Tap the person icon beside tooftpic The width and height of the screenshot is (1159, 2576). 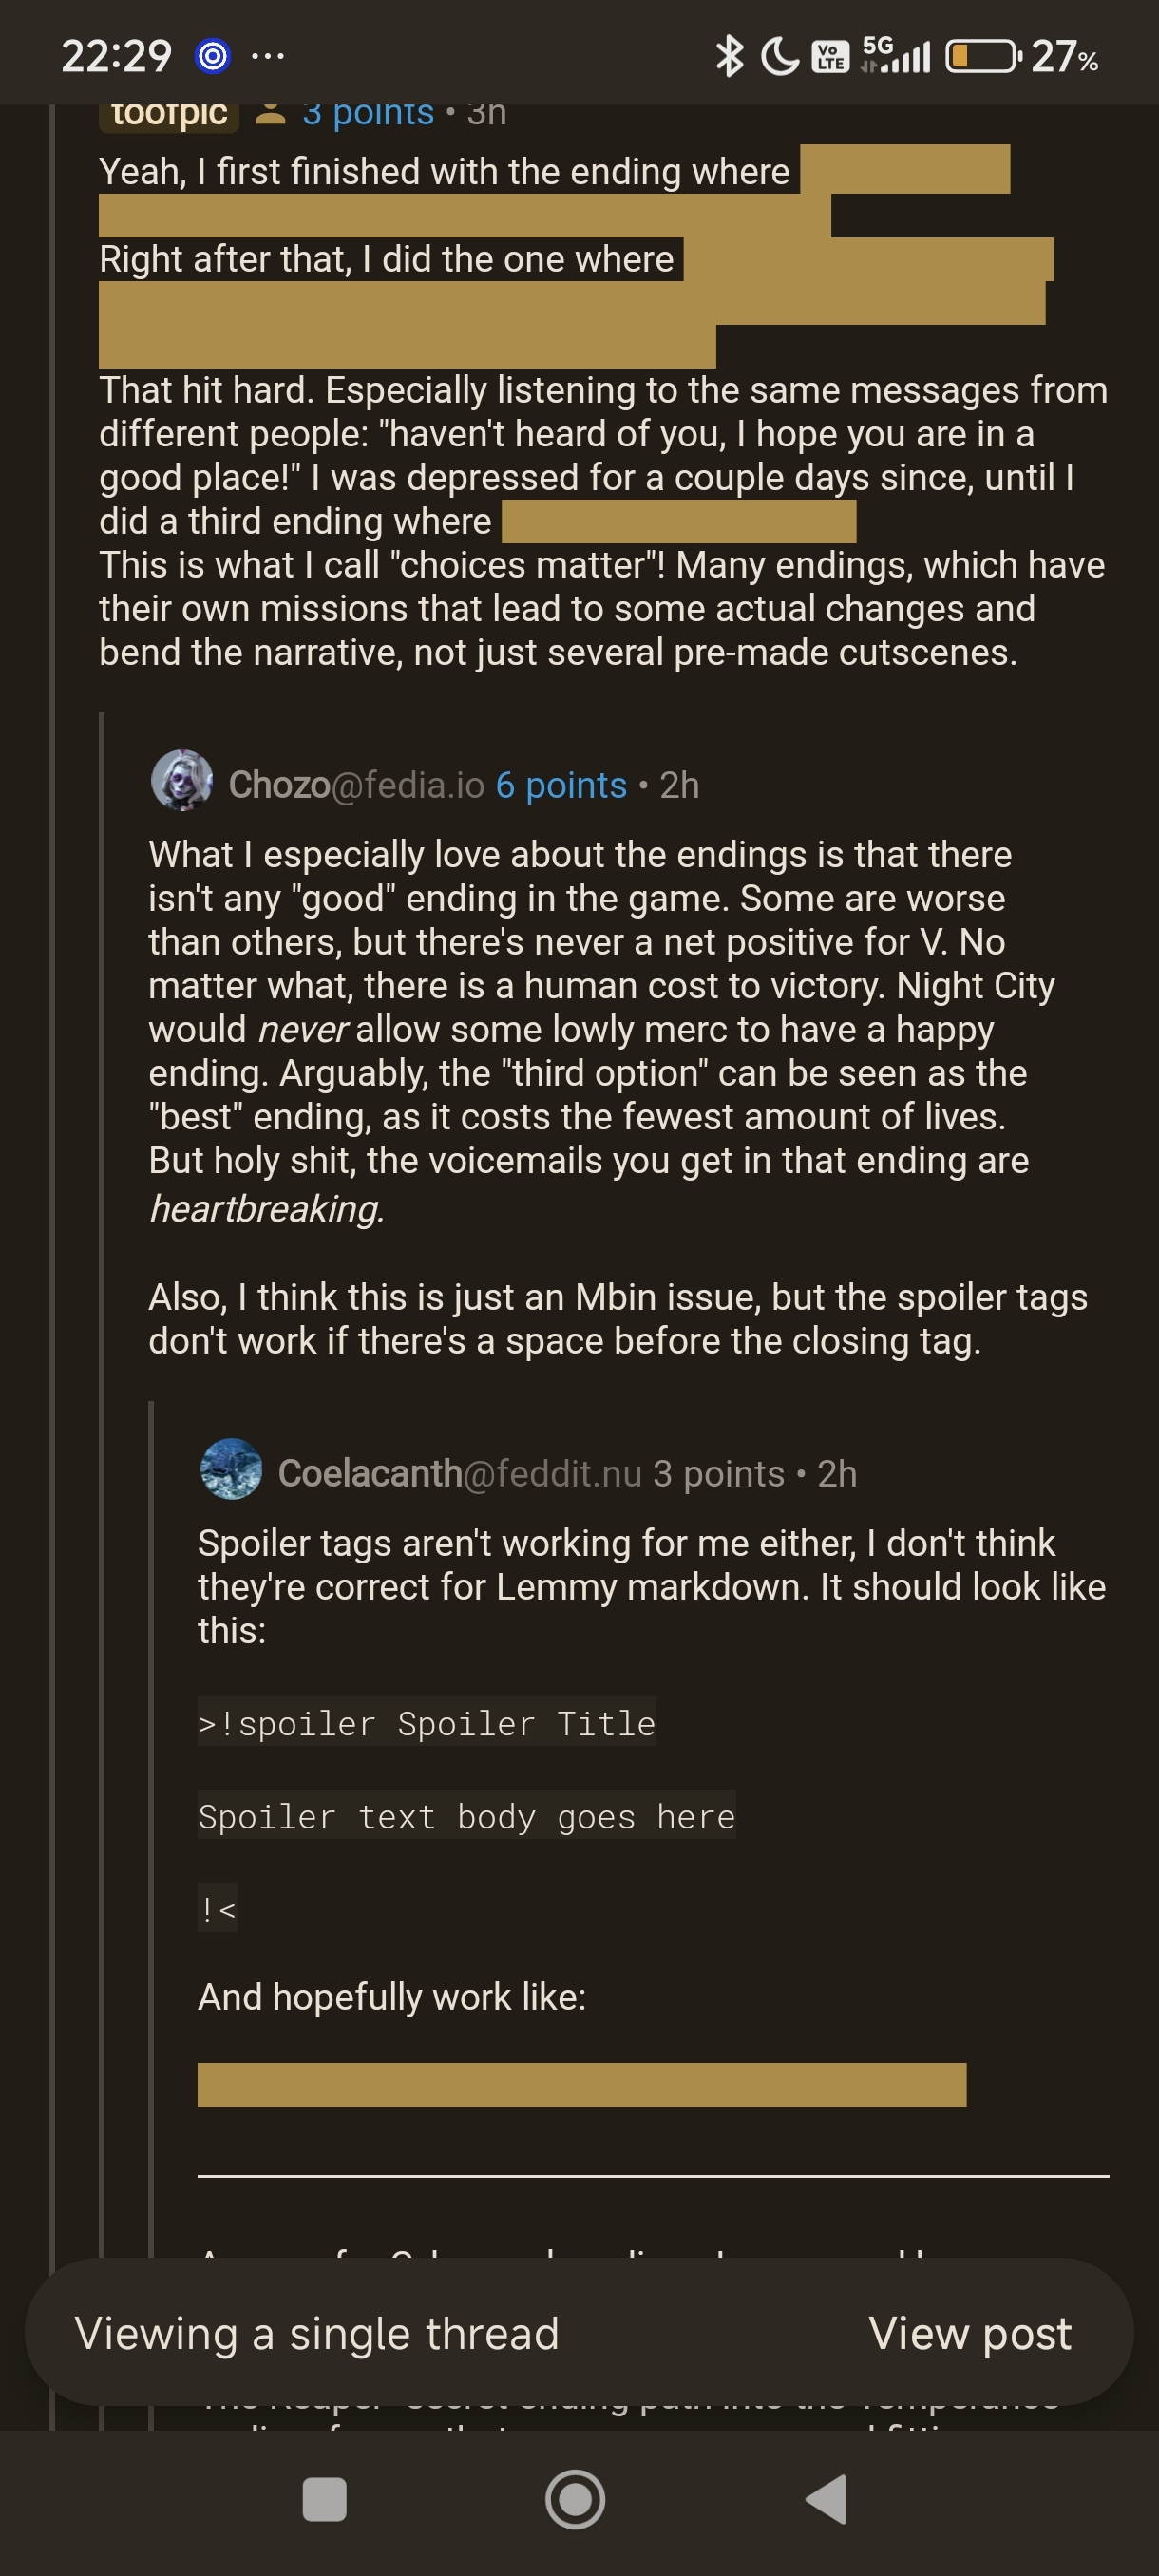pyautogui.click(x=270, y=113)
